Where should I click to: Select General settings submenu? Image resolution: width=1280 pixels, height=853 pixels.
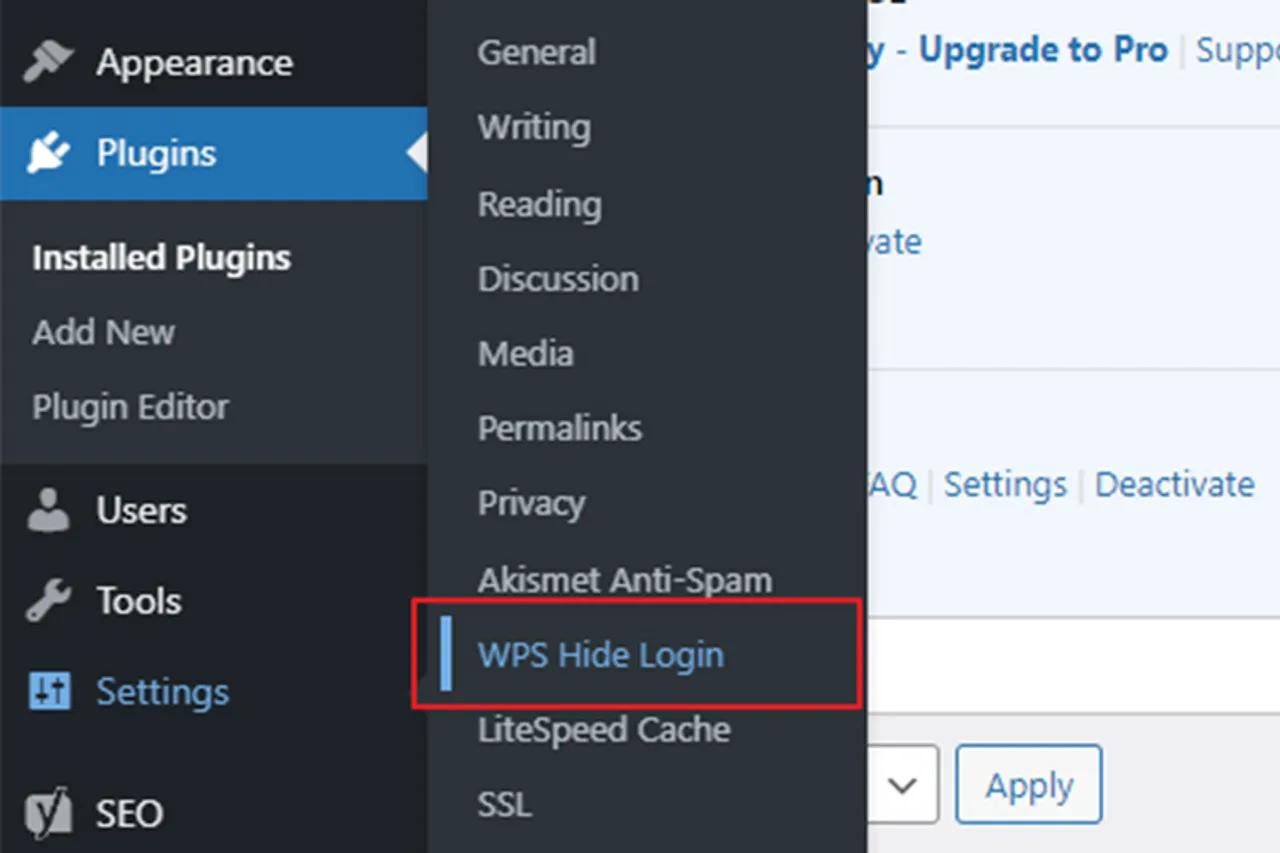(536, 52)
